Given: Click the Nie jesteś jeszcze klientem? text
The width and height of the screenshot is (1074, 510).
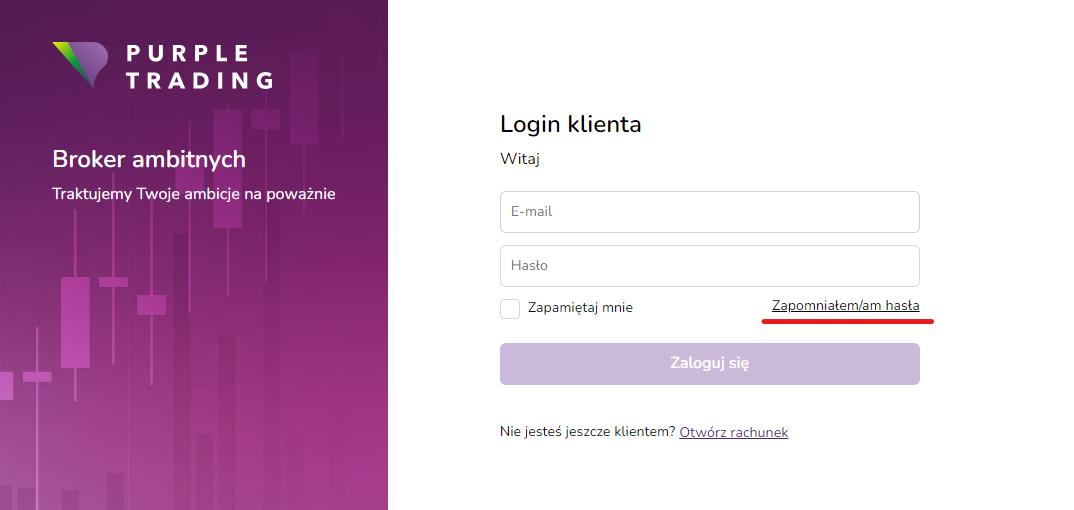Looking at the screenshot, I should (588, 432).
